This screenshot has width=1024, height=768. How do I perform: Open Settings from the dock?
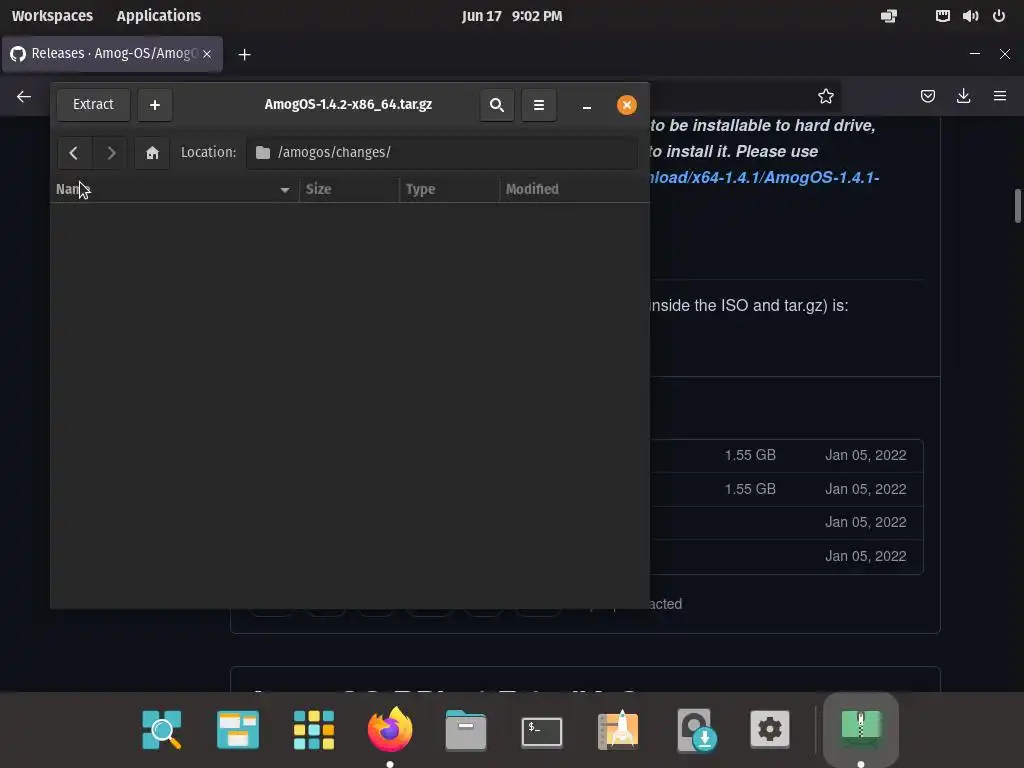770,729
